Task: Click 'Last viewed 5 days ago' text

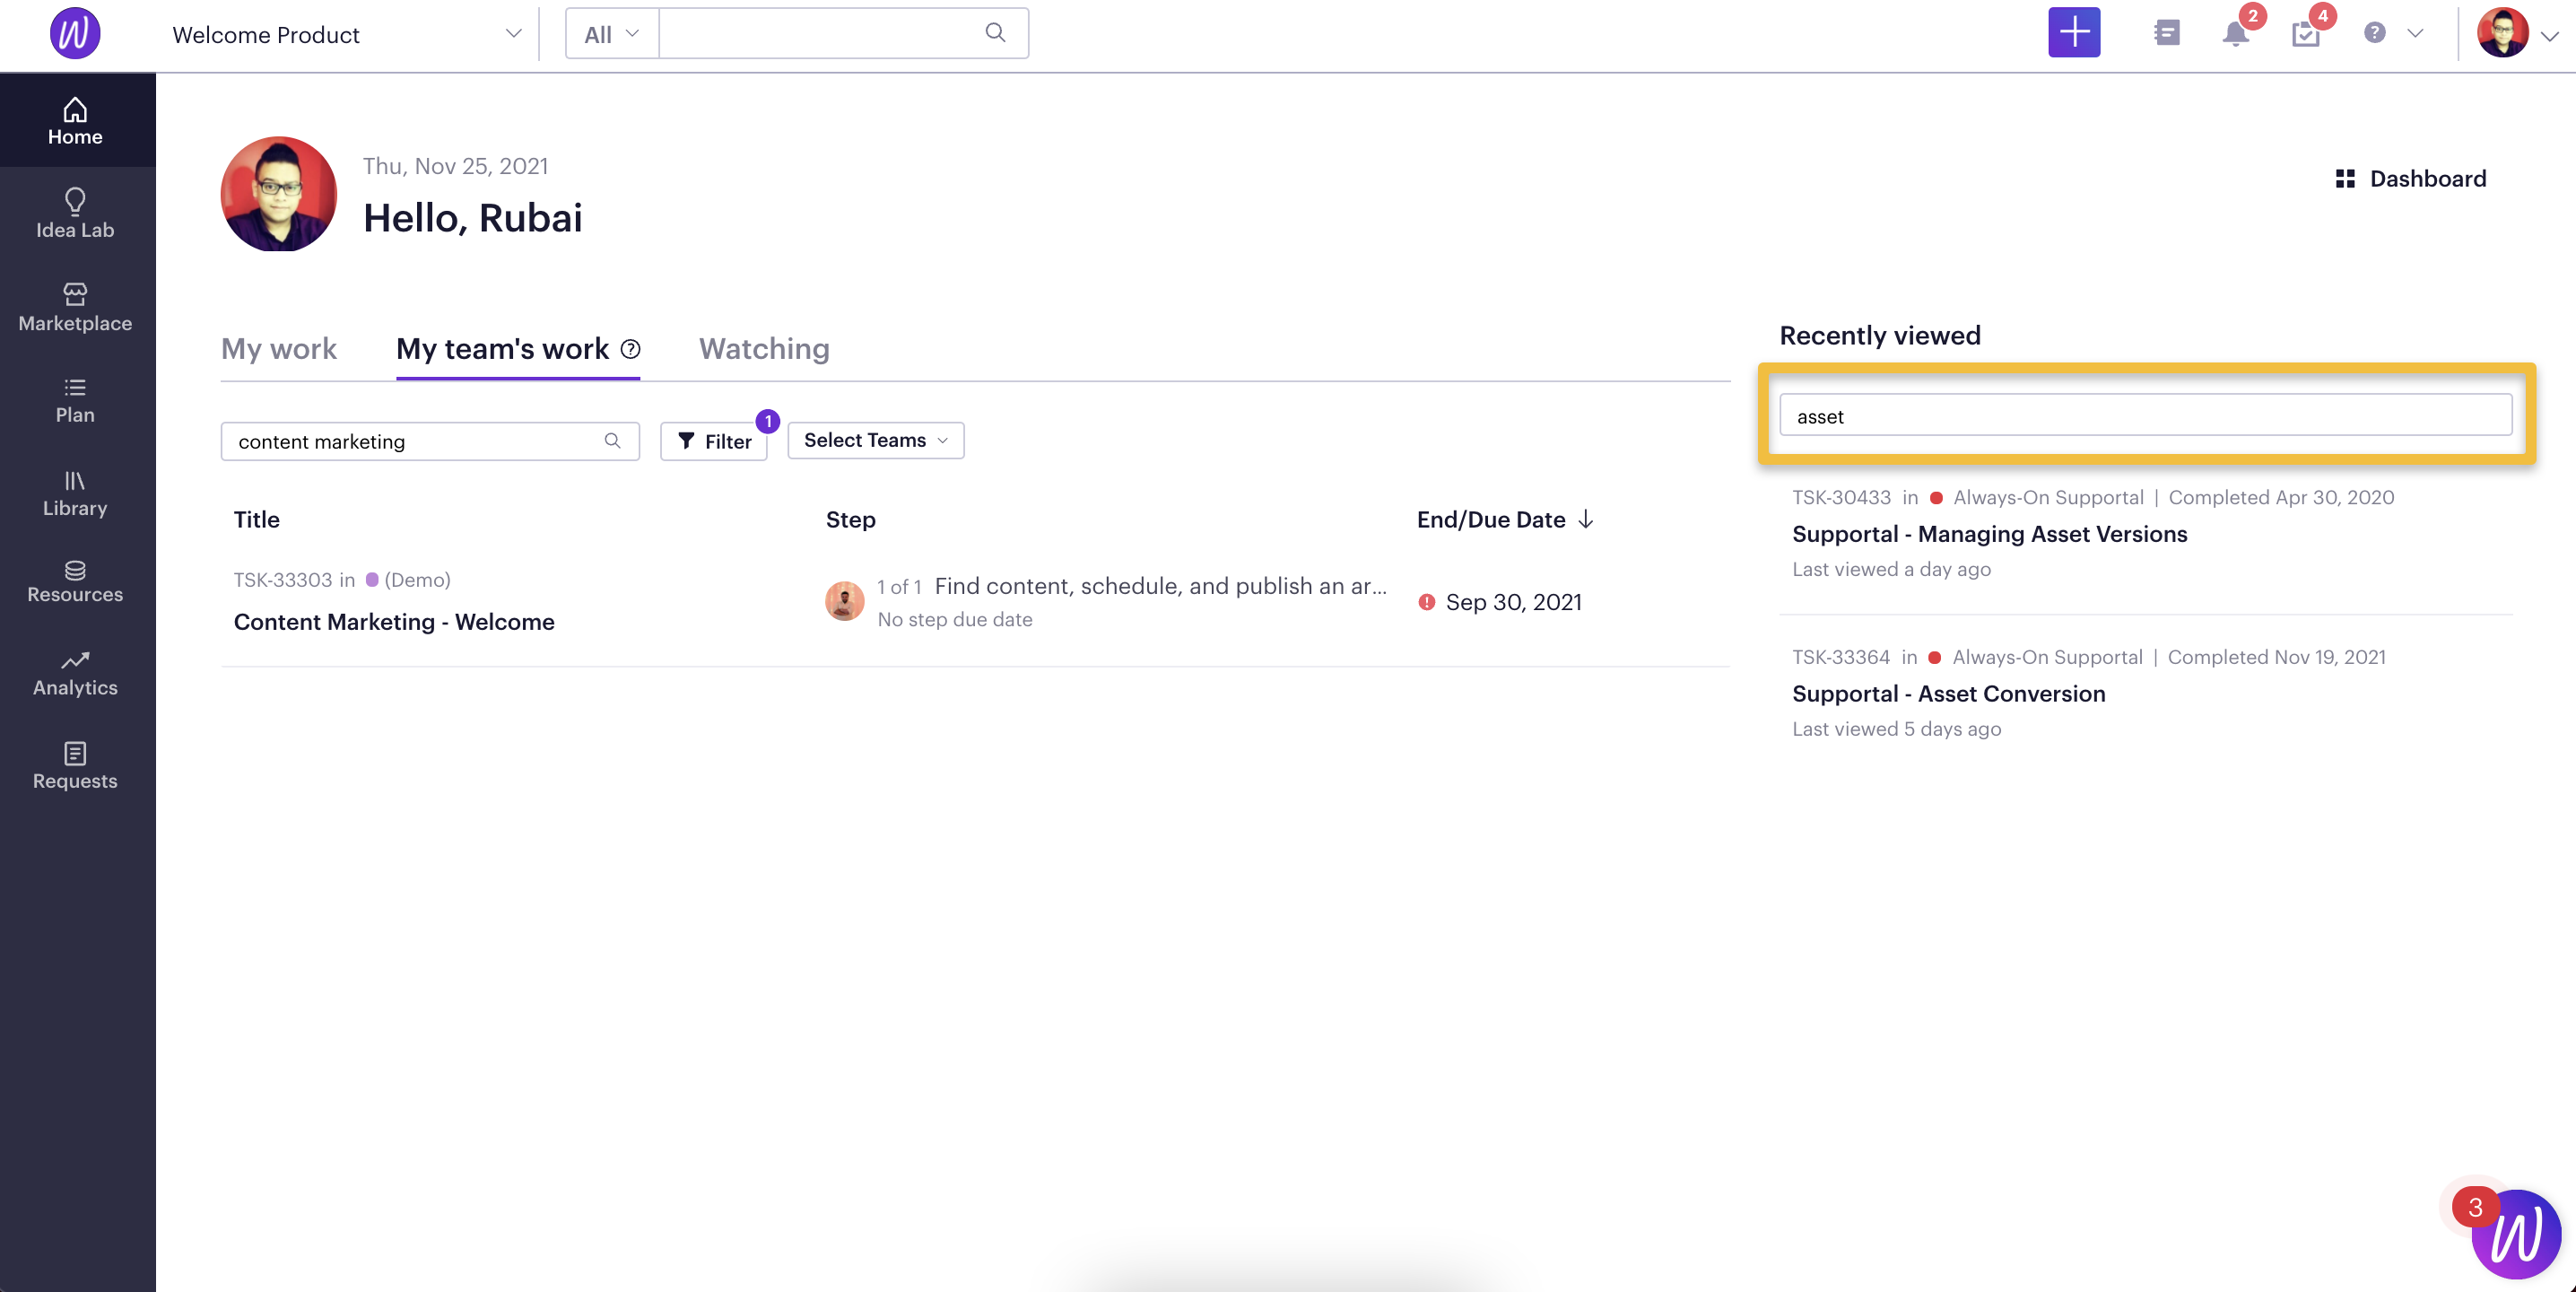Action: pyautogui.click(x=1896, y=729)
